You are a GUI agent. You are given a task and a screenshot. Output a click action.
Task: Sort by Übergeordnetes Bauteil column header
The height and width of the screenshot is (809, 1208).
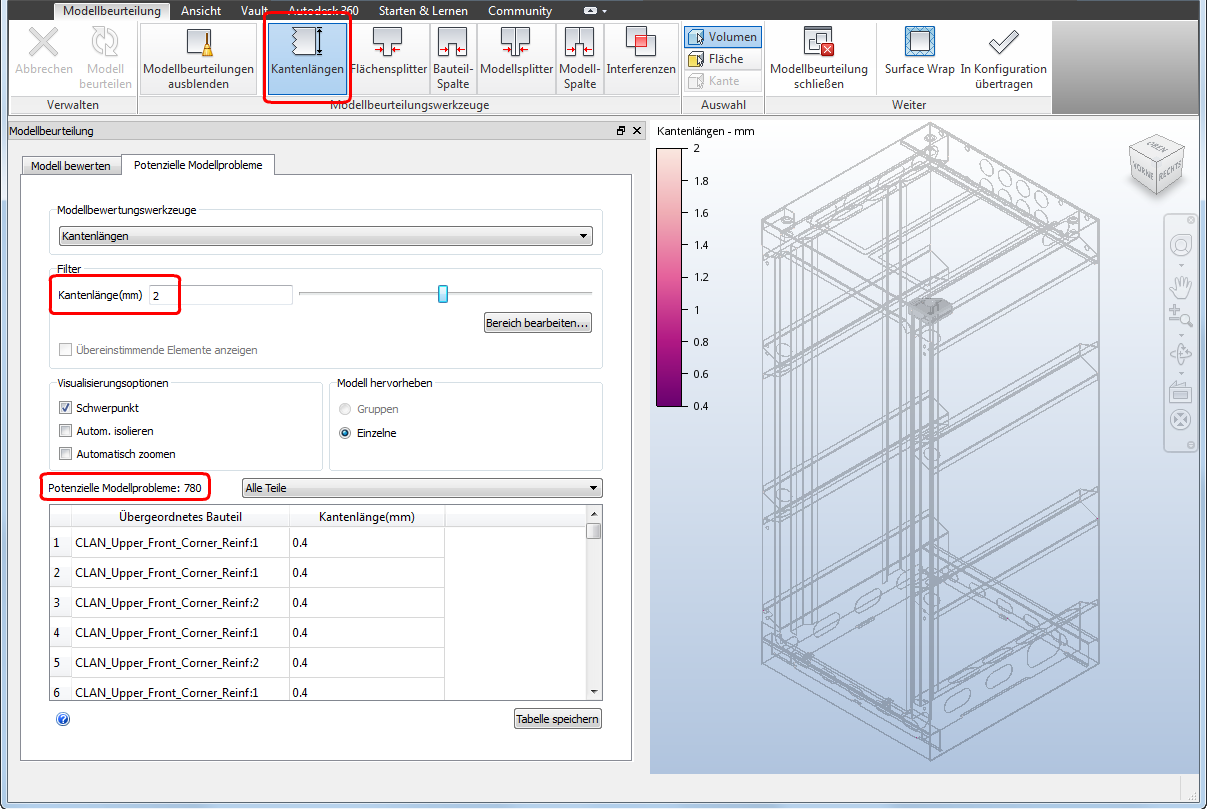(180, 517)
